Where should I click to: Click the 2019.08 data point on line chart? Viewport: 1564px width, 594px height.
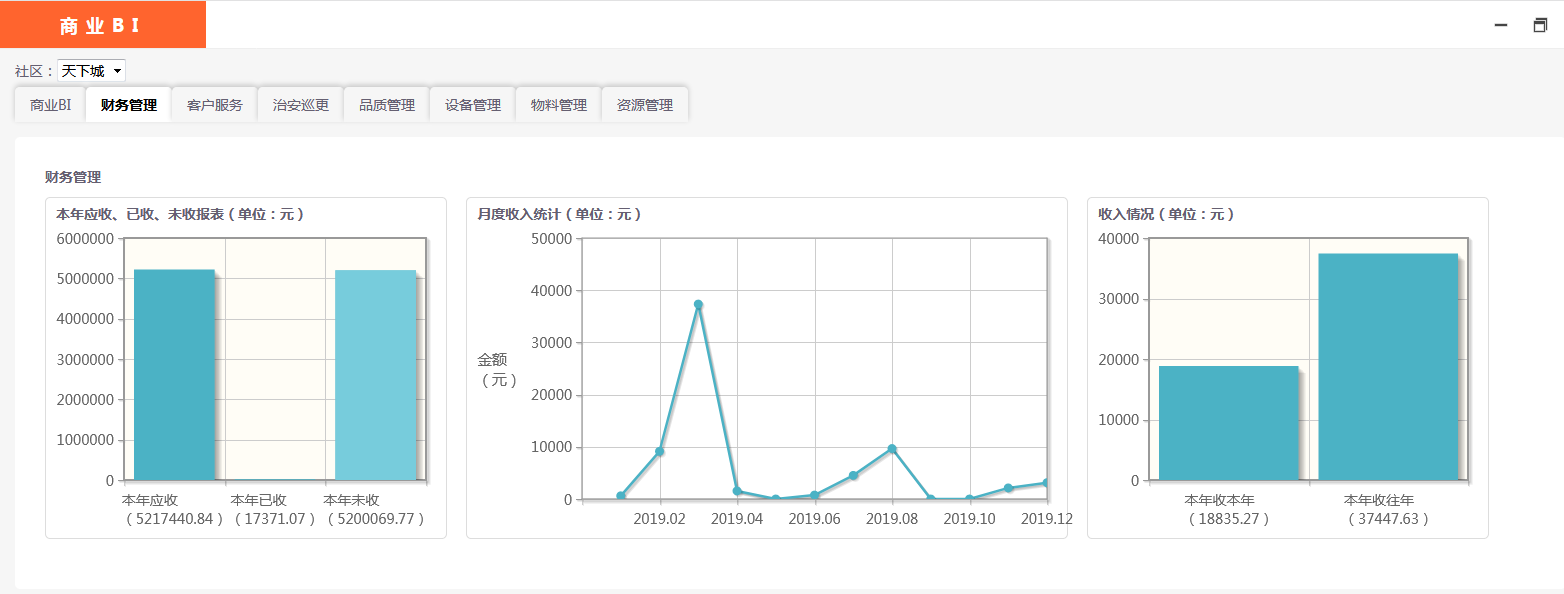pyautogui.click(x=892, y=449)
